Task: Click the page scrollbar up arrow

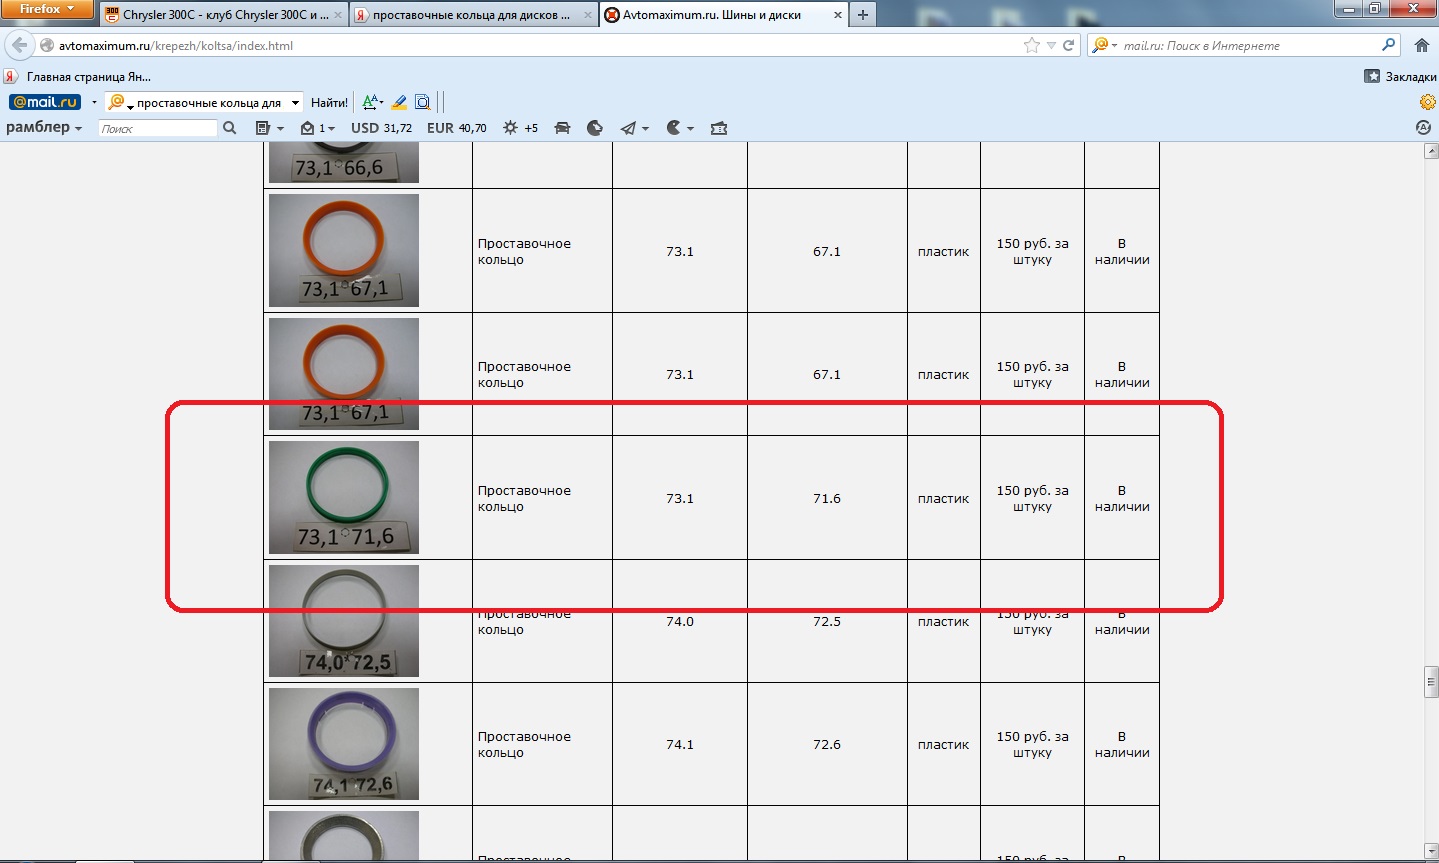Action: pos(1430,151)
